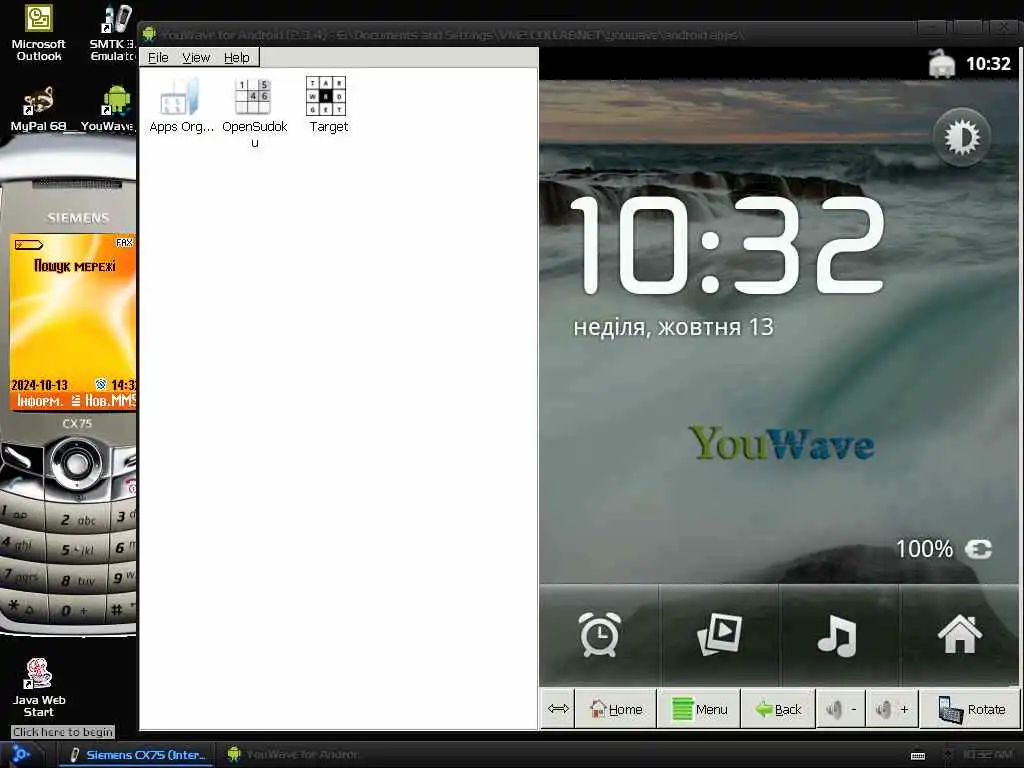Open the slideshow gallery icon in Android dock
Image resolution: width=1024 pixels, height=768 pixels.
(x=719, y=633)
